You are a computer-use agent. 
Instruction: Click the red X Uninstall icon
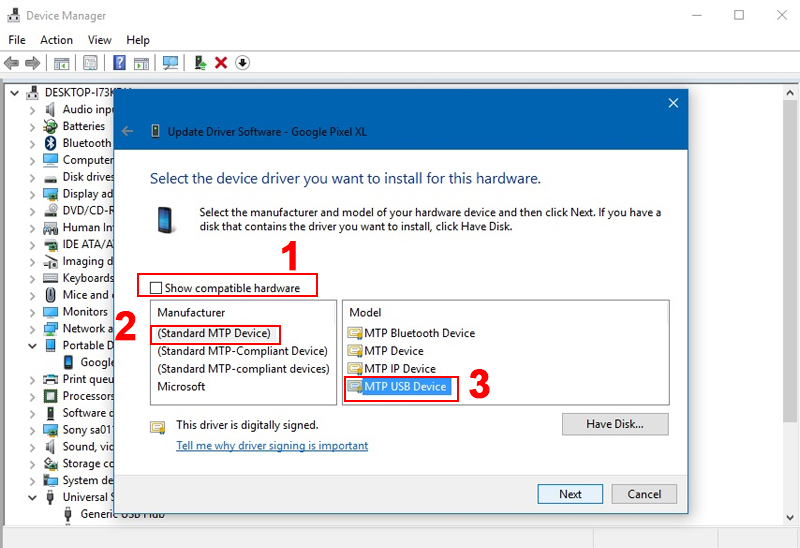(x=221, y=63)
